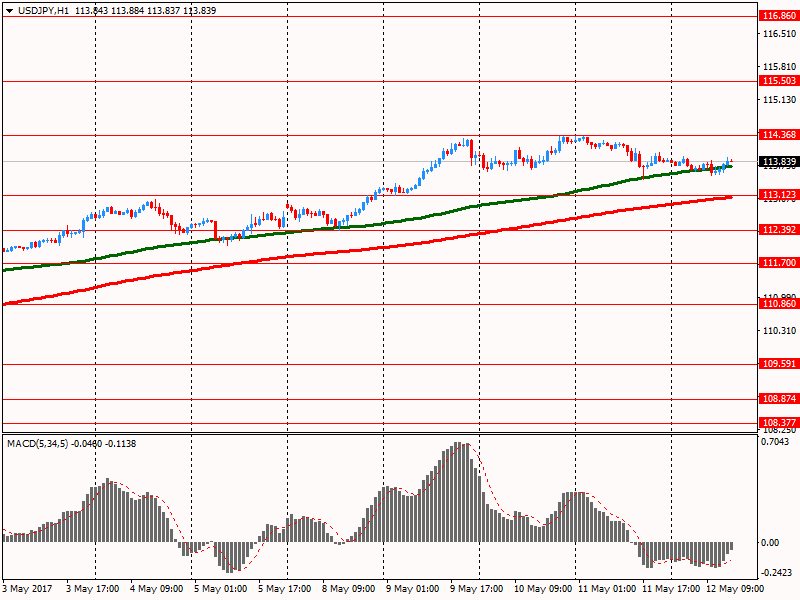
Task: Click the 108.377 bottom price label
Action: click(x=778, y=423)
